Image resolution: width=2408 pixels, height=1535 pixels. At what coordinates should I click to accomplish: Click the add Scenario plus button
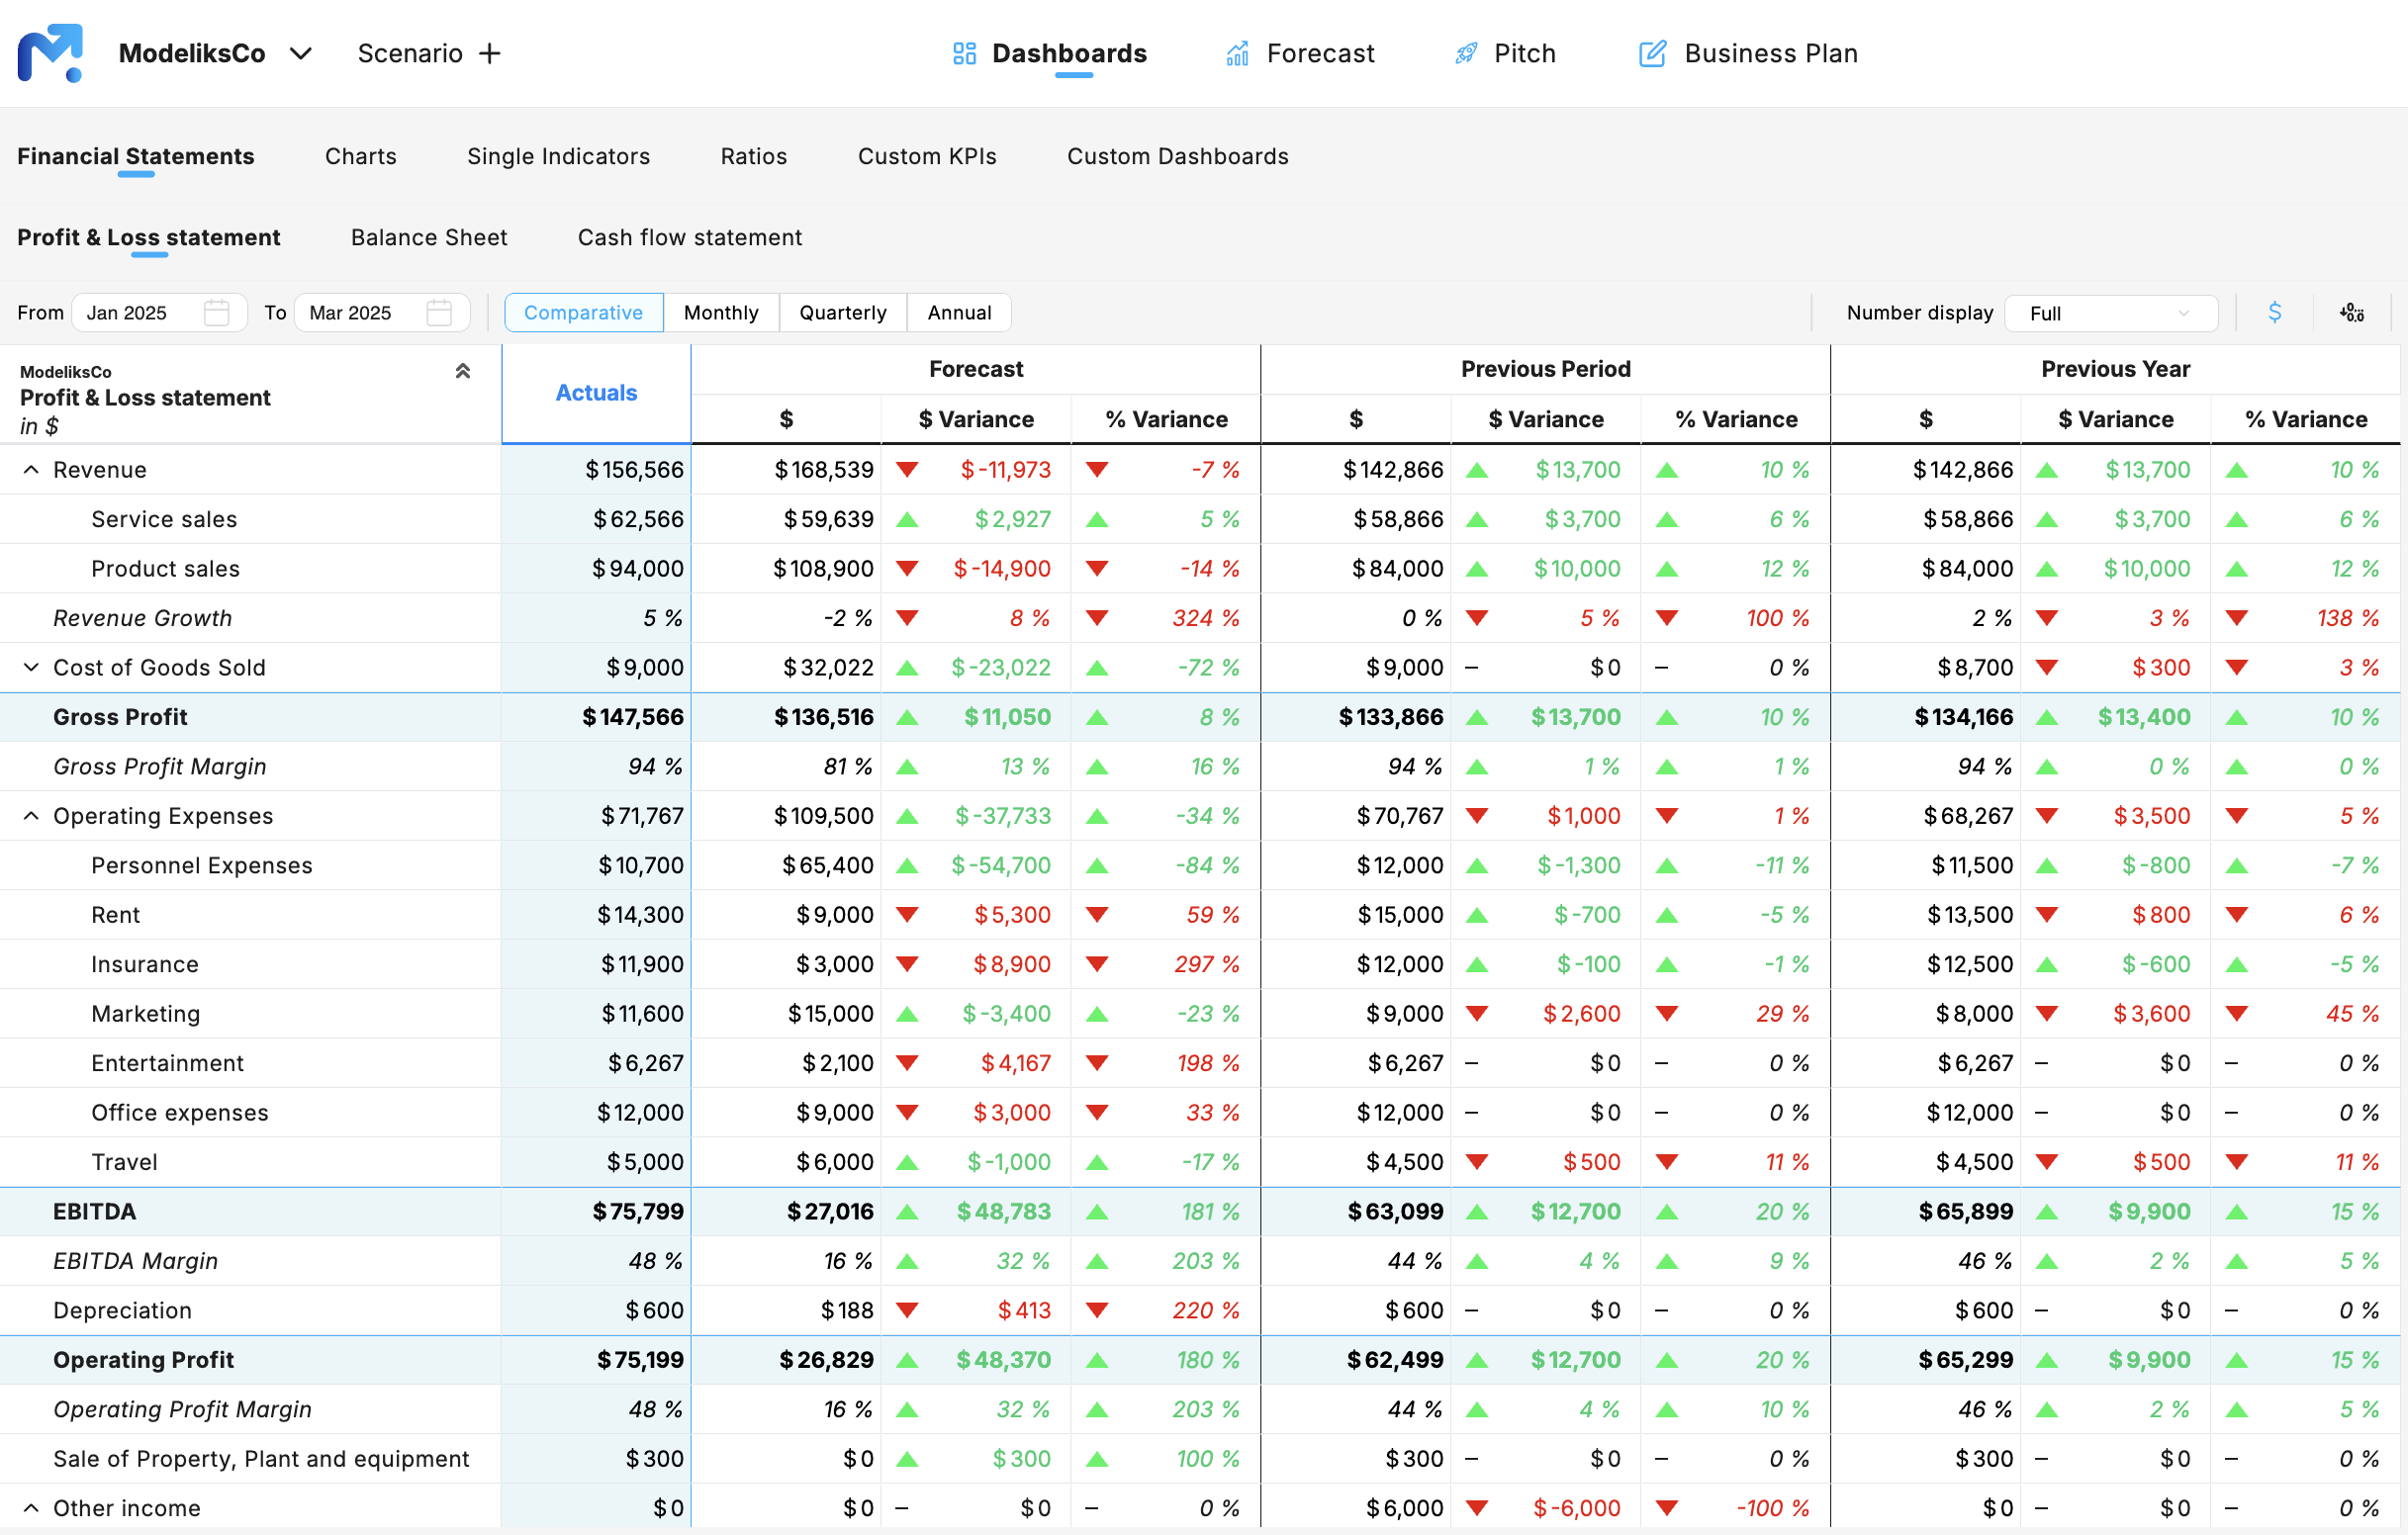(489, 53)
